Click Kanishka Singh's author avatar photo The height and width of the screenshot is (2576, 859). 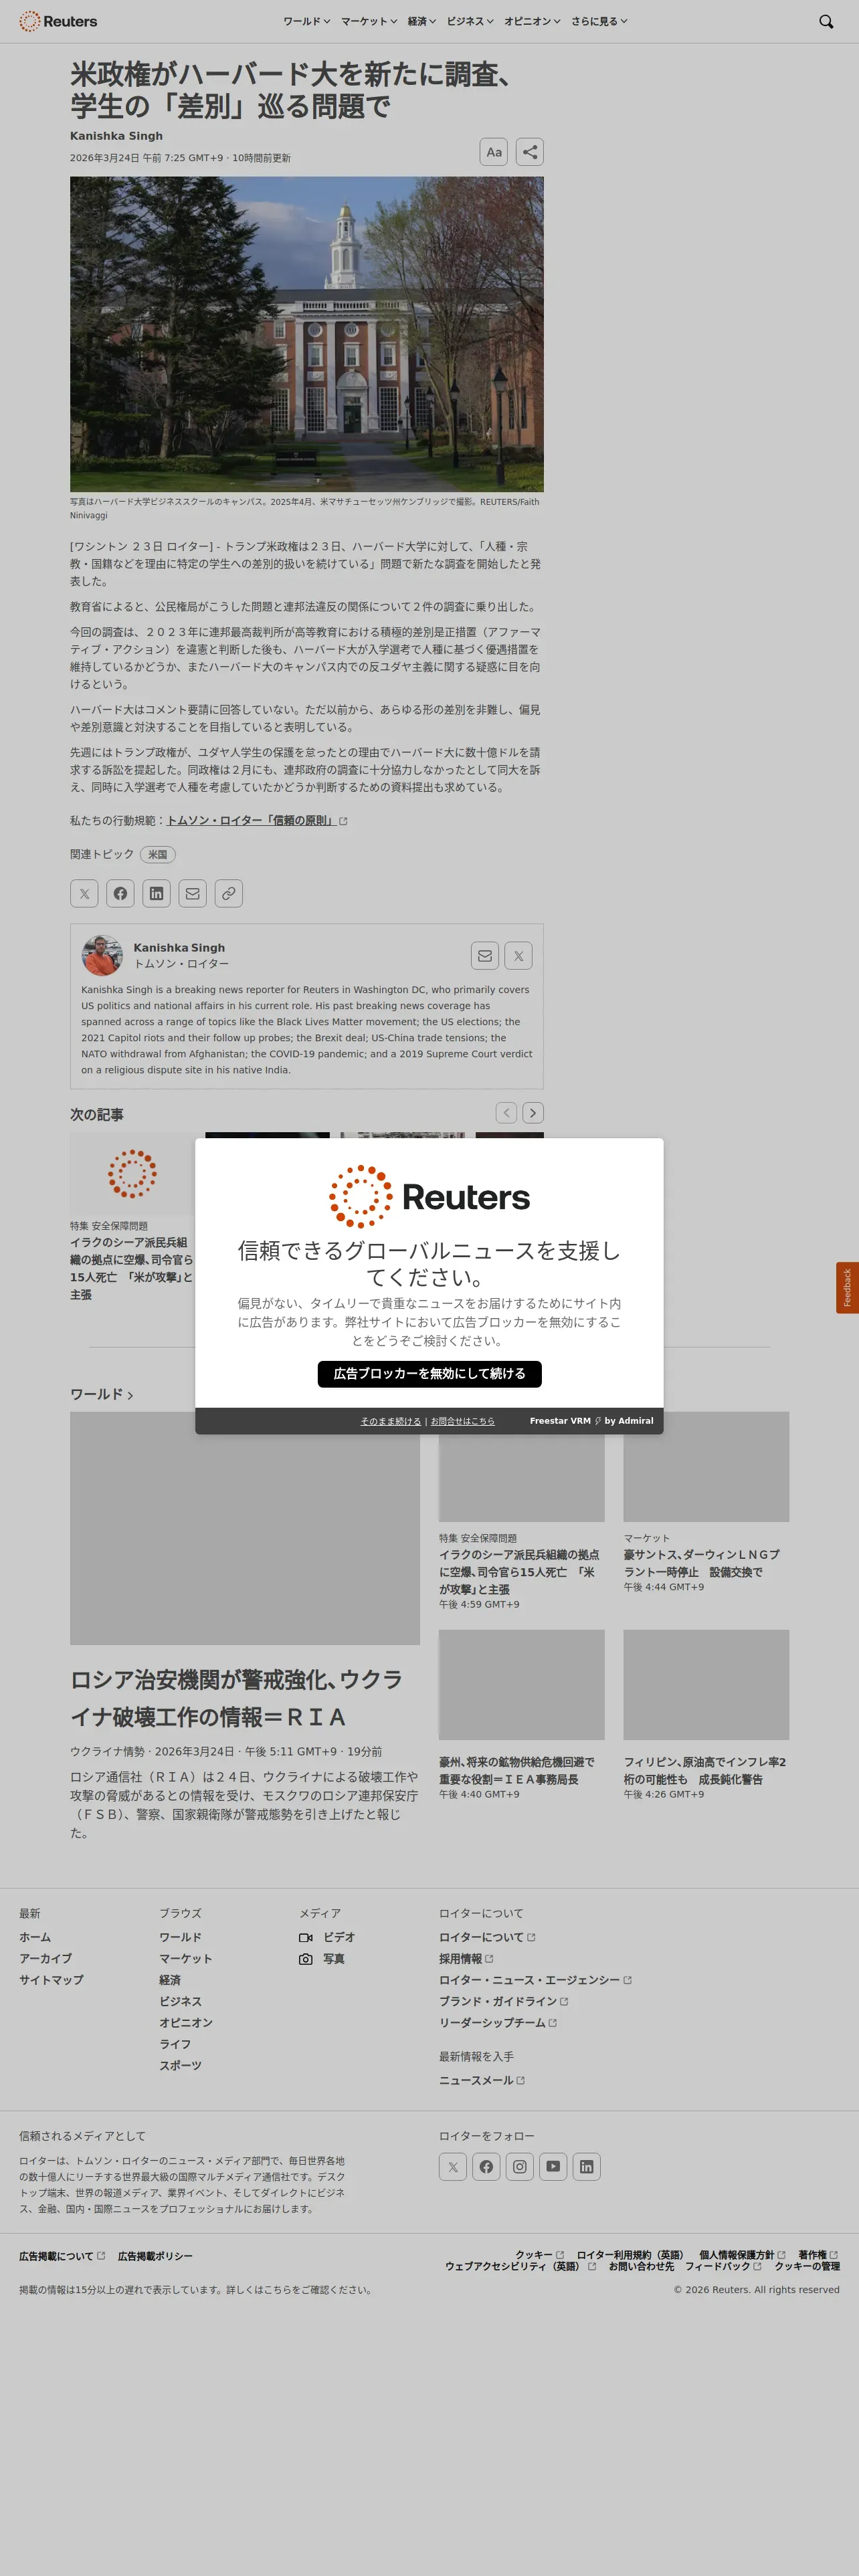(x=102, y=955)
